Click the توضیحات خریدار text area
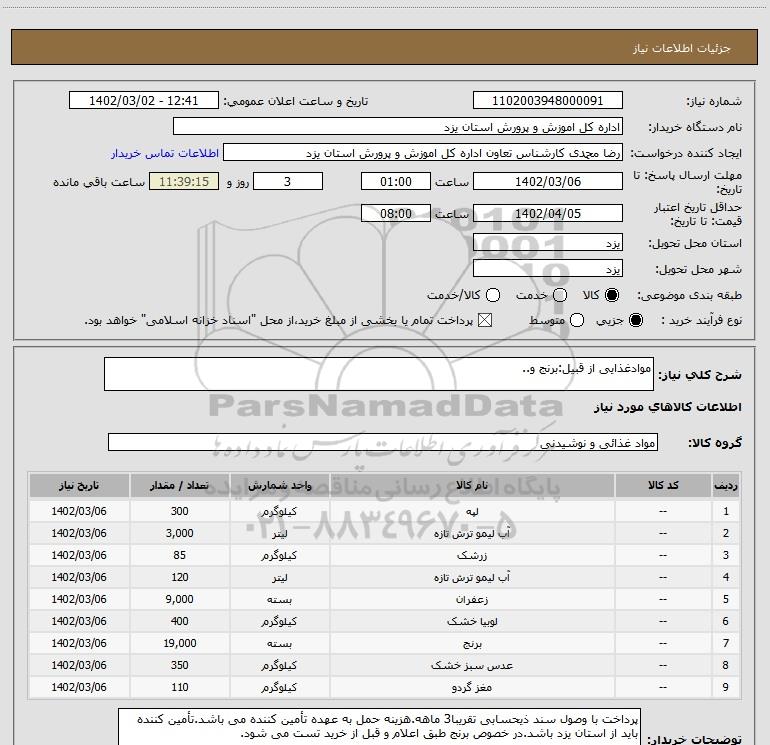 tap(379, 726)
